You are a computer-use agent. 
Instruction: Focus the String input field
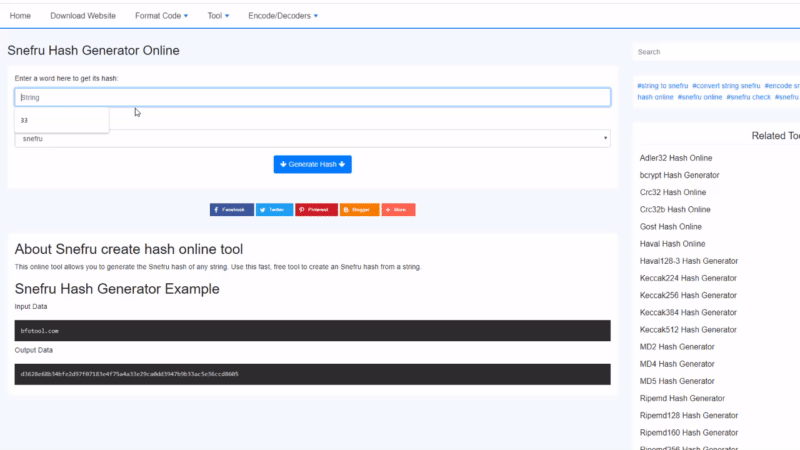[312, 97]
